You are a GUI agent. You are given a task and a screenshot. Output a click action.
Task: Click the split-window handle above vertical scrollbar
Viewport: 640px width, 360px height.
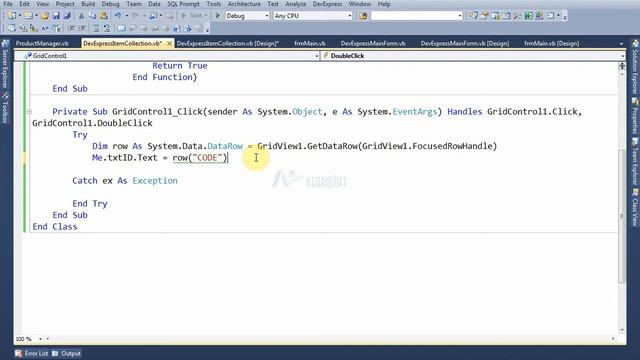pos(622,66)
